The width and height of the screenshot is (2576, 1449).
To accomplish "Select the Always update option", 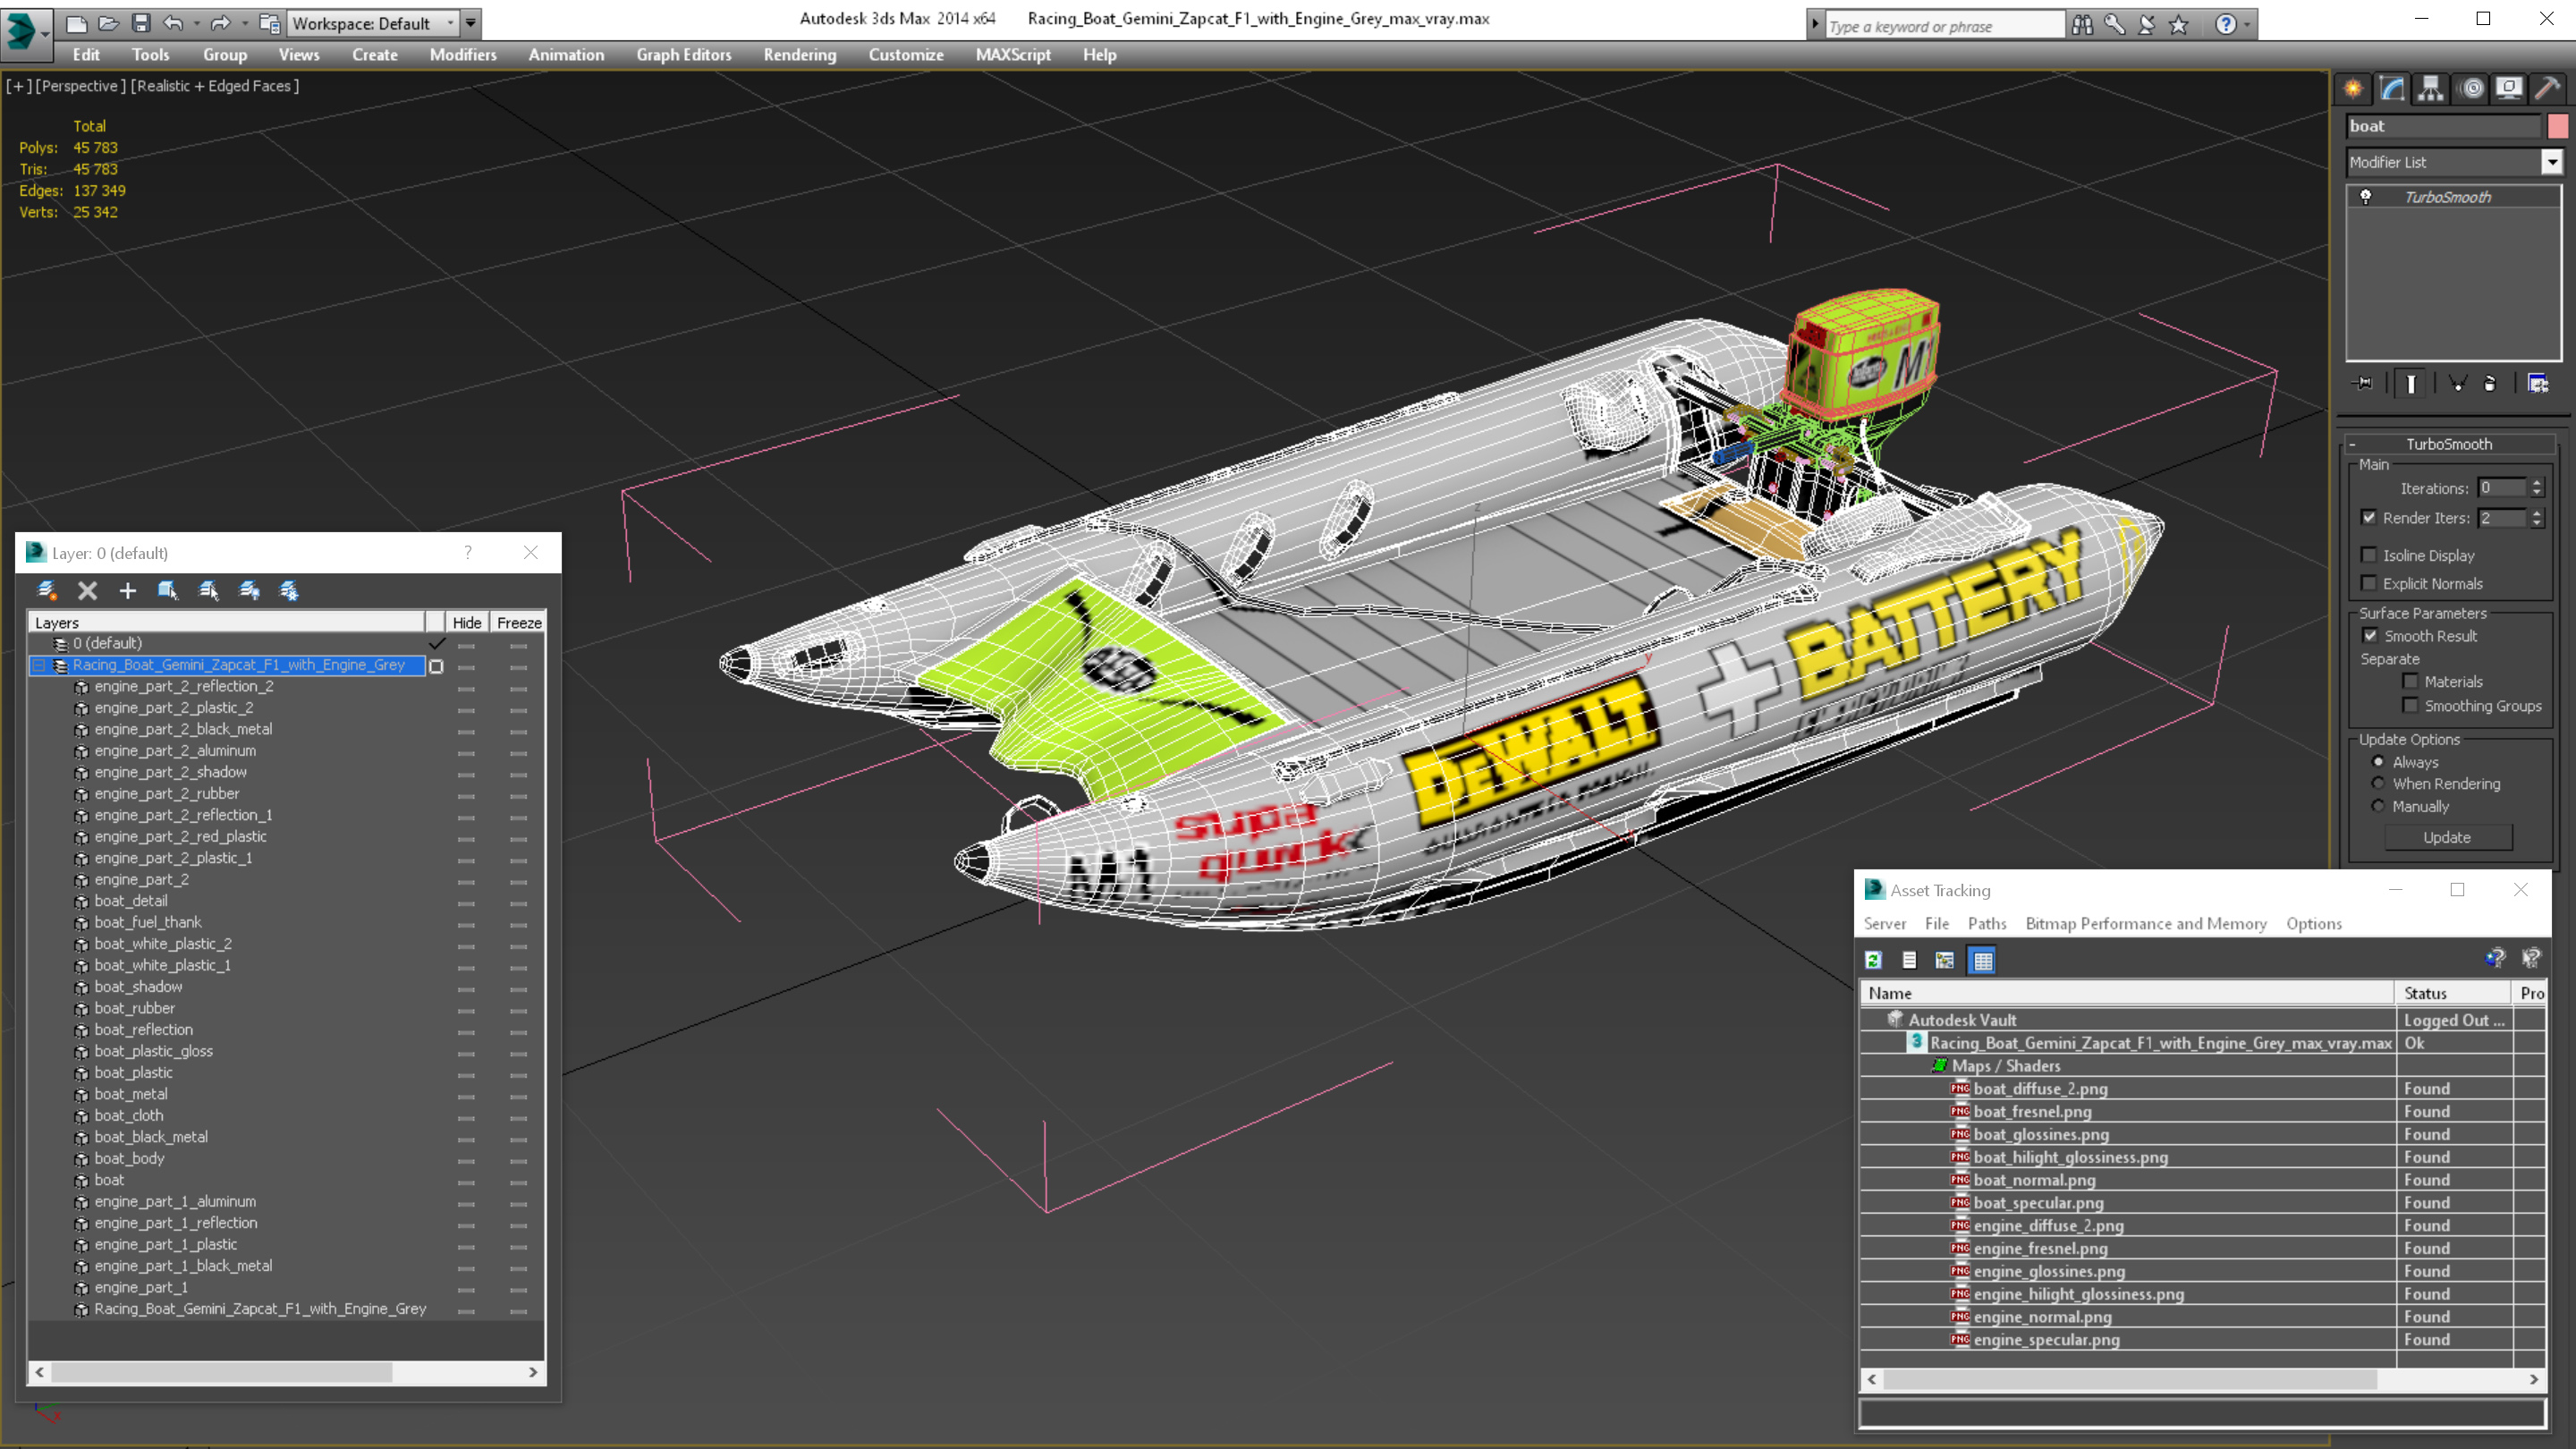I will click(x=2379, y=761).
